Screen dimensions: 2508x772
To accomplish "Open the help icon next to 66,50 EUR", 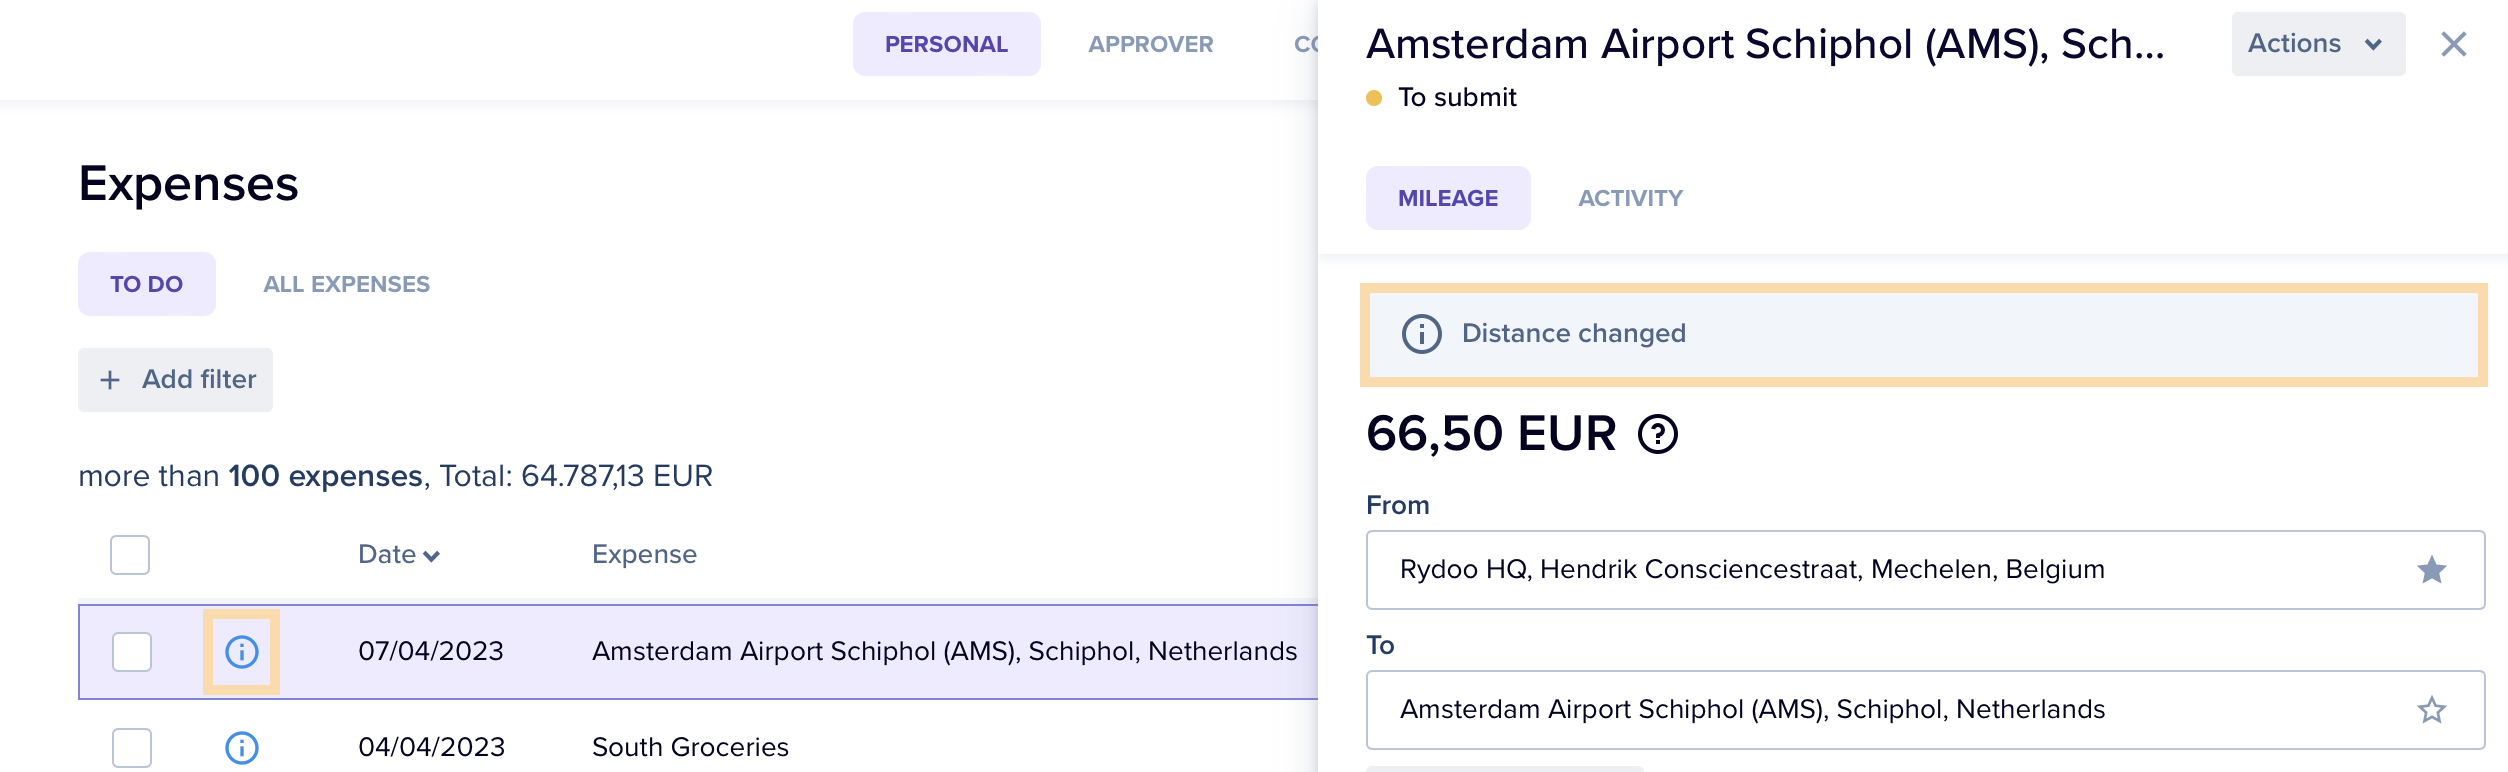I will pos(1657,434).
